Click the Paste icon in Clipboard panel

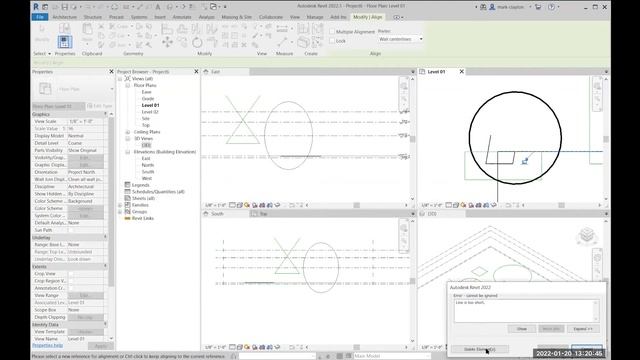coord(87,29)
